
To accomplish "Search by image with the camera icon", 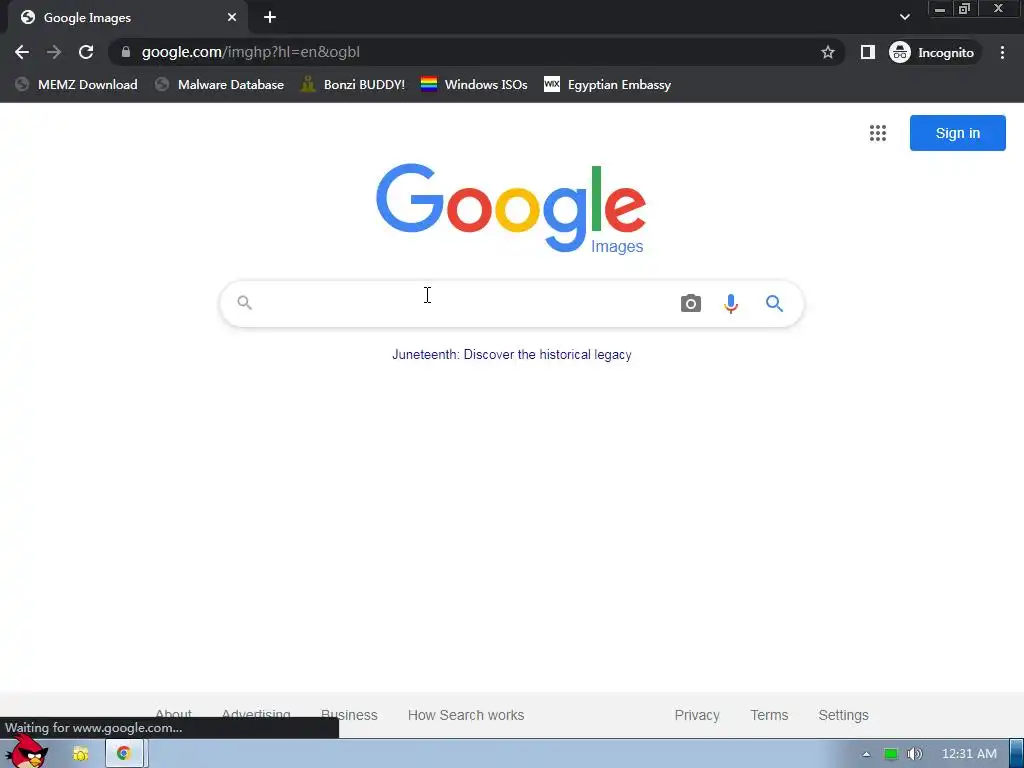I will click(x=690, y=304).
